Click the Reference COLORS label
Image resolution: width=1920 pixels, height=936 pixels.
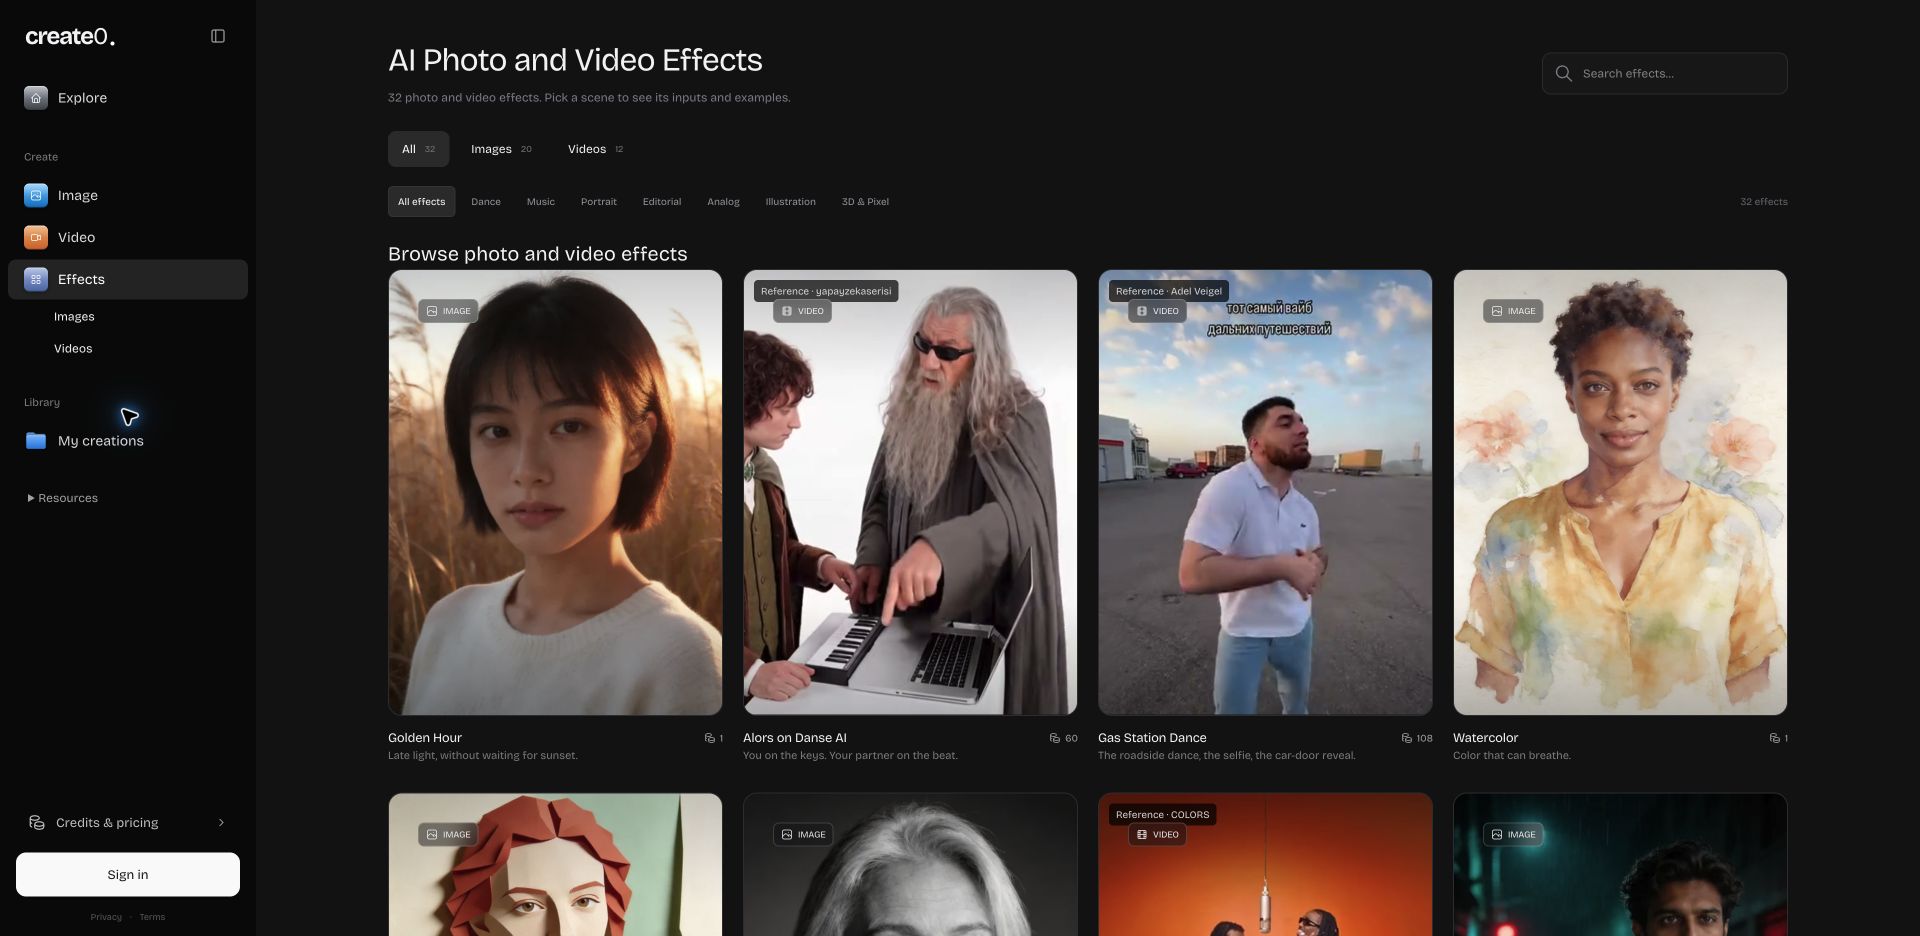coord(1162,815)
